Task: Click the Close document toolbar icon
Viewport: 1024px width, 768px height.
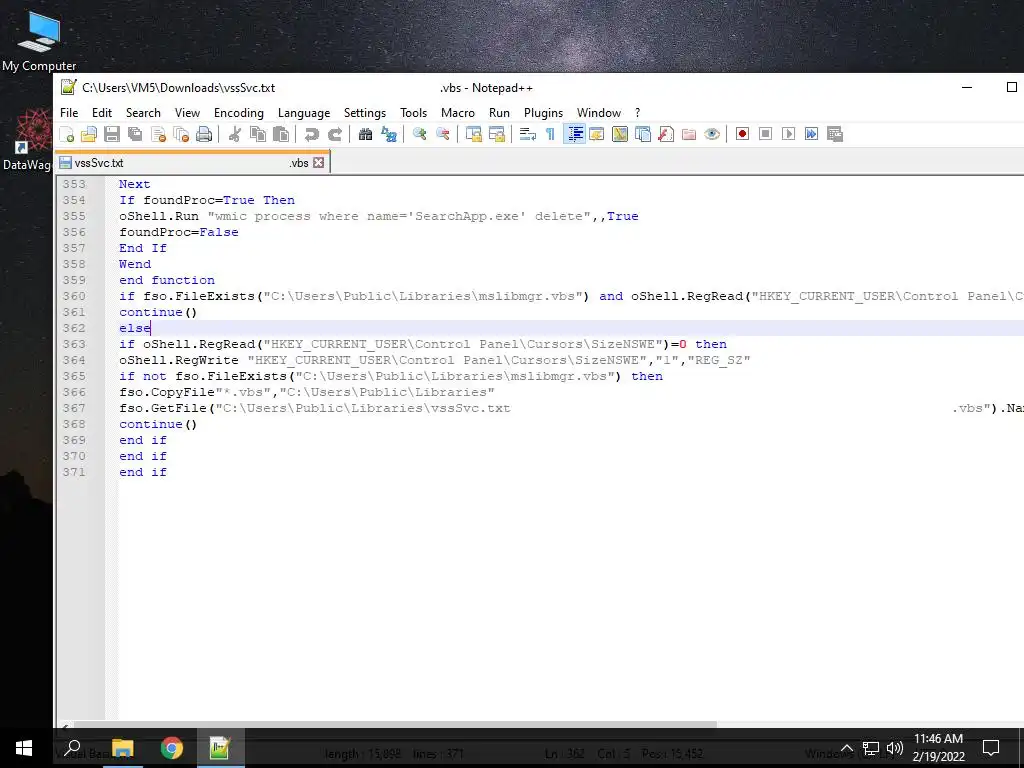Action: [158, 135]
